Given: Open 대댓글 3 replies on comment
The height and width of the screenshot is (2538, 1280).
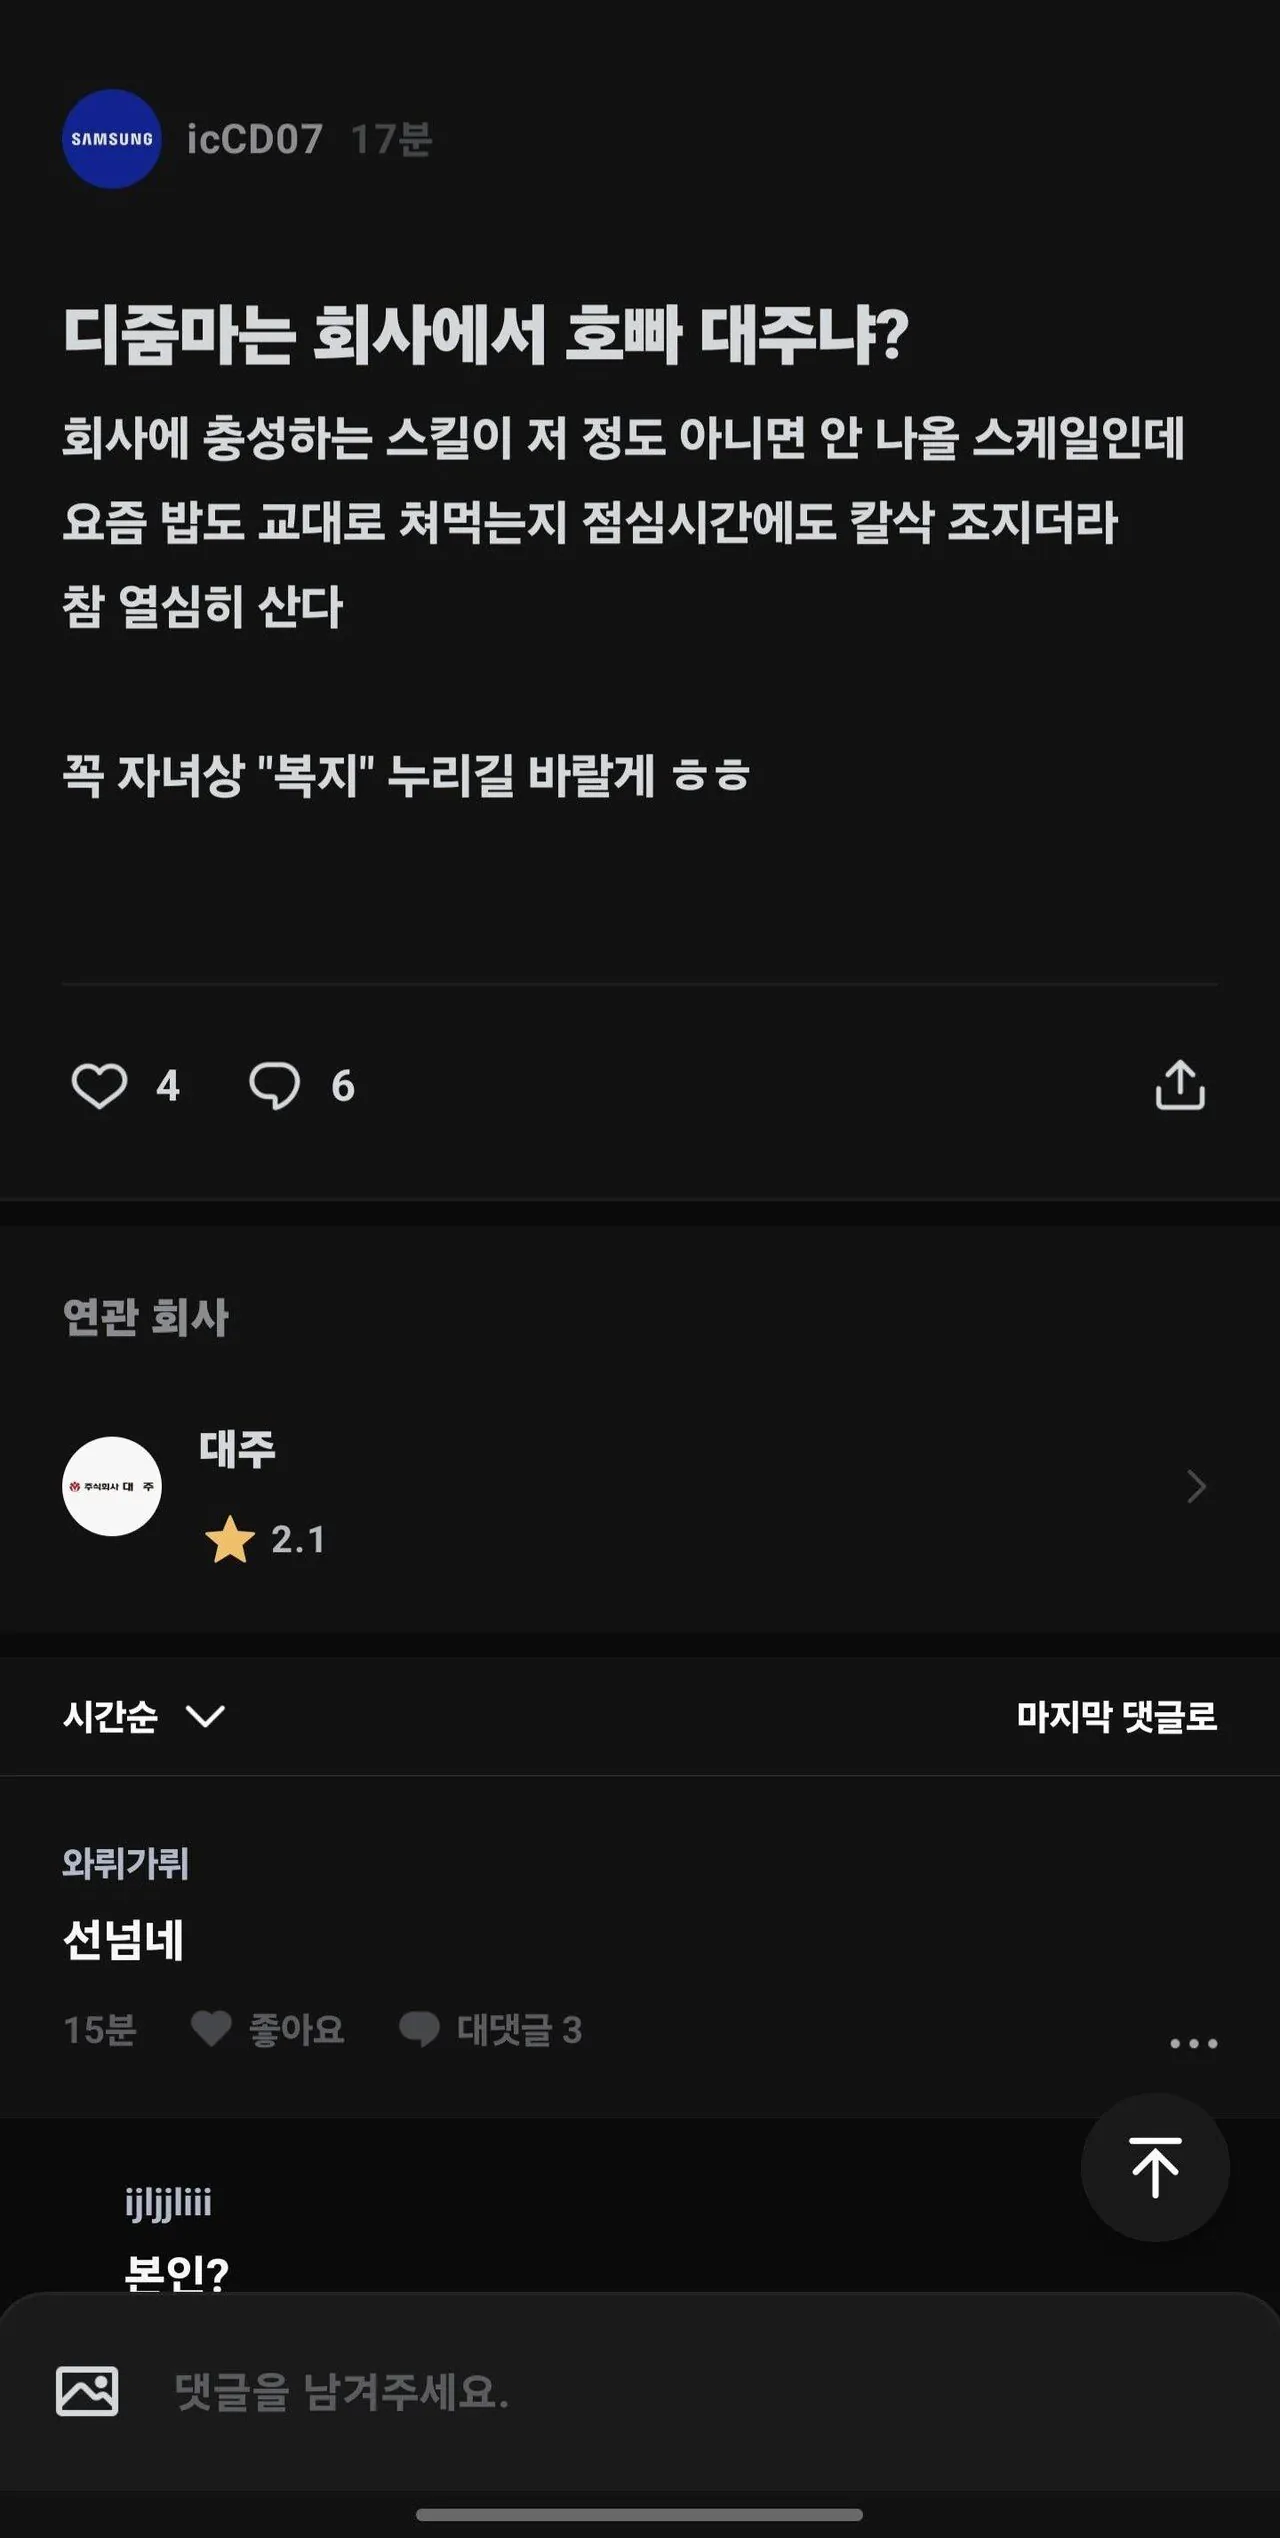Looking at the screenshot, I should click(490, 2029).
